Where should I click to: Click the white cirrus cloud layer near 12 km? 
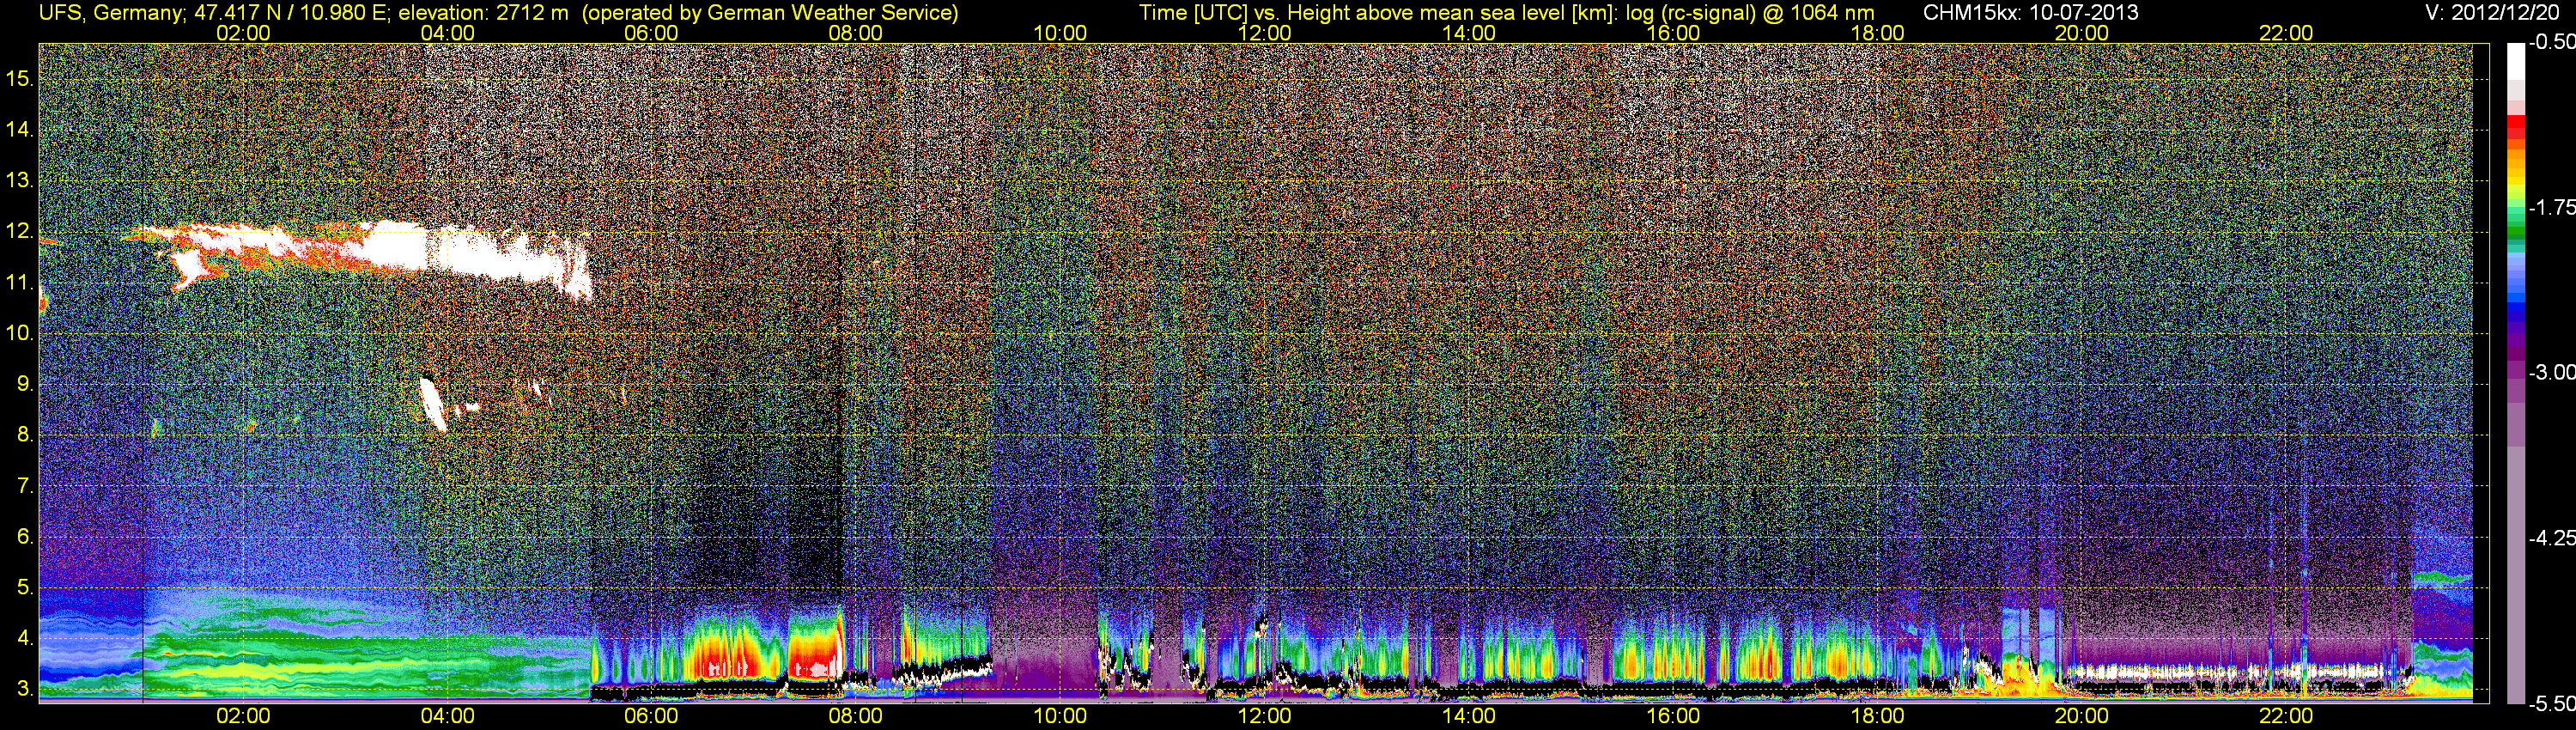[x=400, y=250]
